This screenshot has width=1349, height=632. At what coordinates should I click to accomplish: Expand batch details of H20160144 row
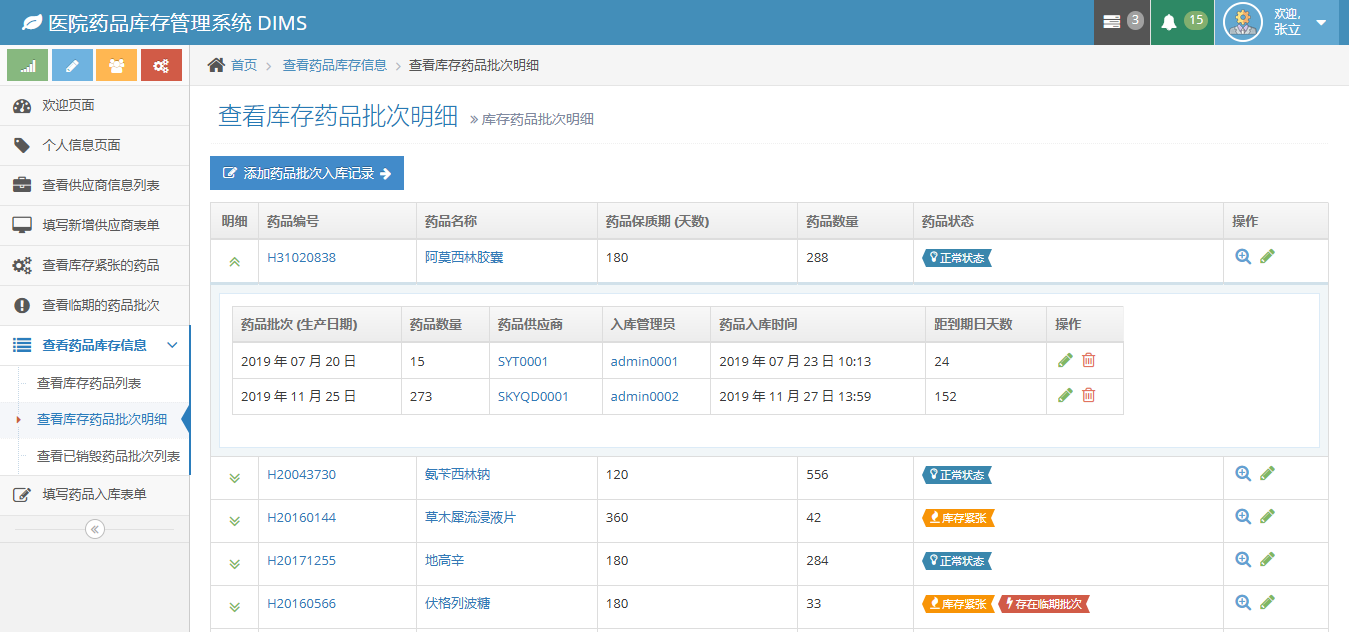[x=234, y=521]
